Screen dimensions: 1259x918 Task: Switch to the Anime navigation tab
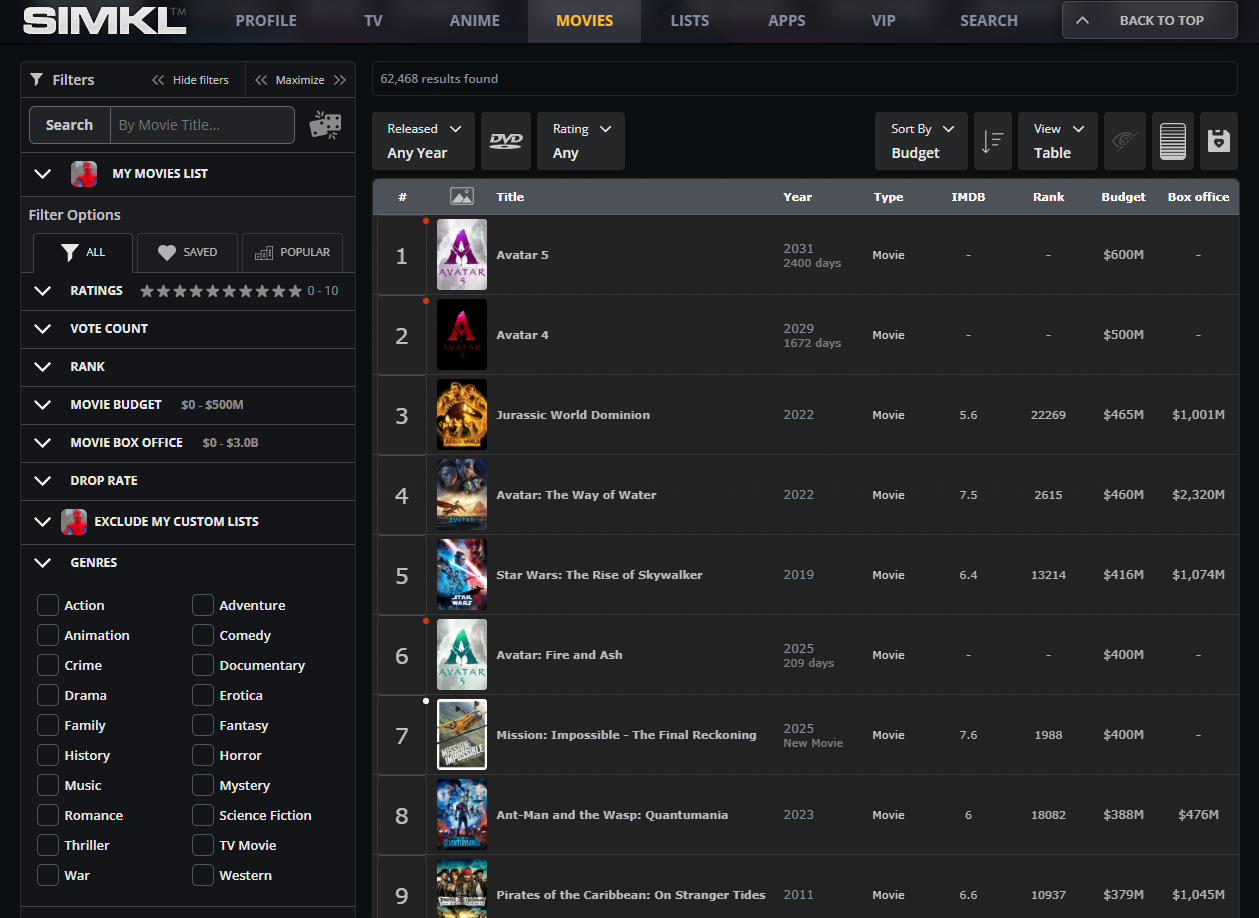coord(474,21)
